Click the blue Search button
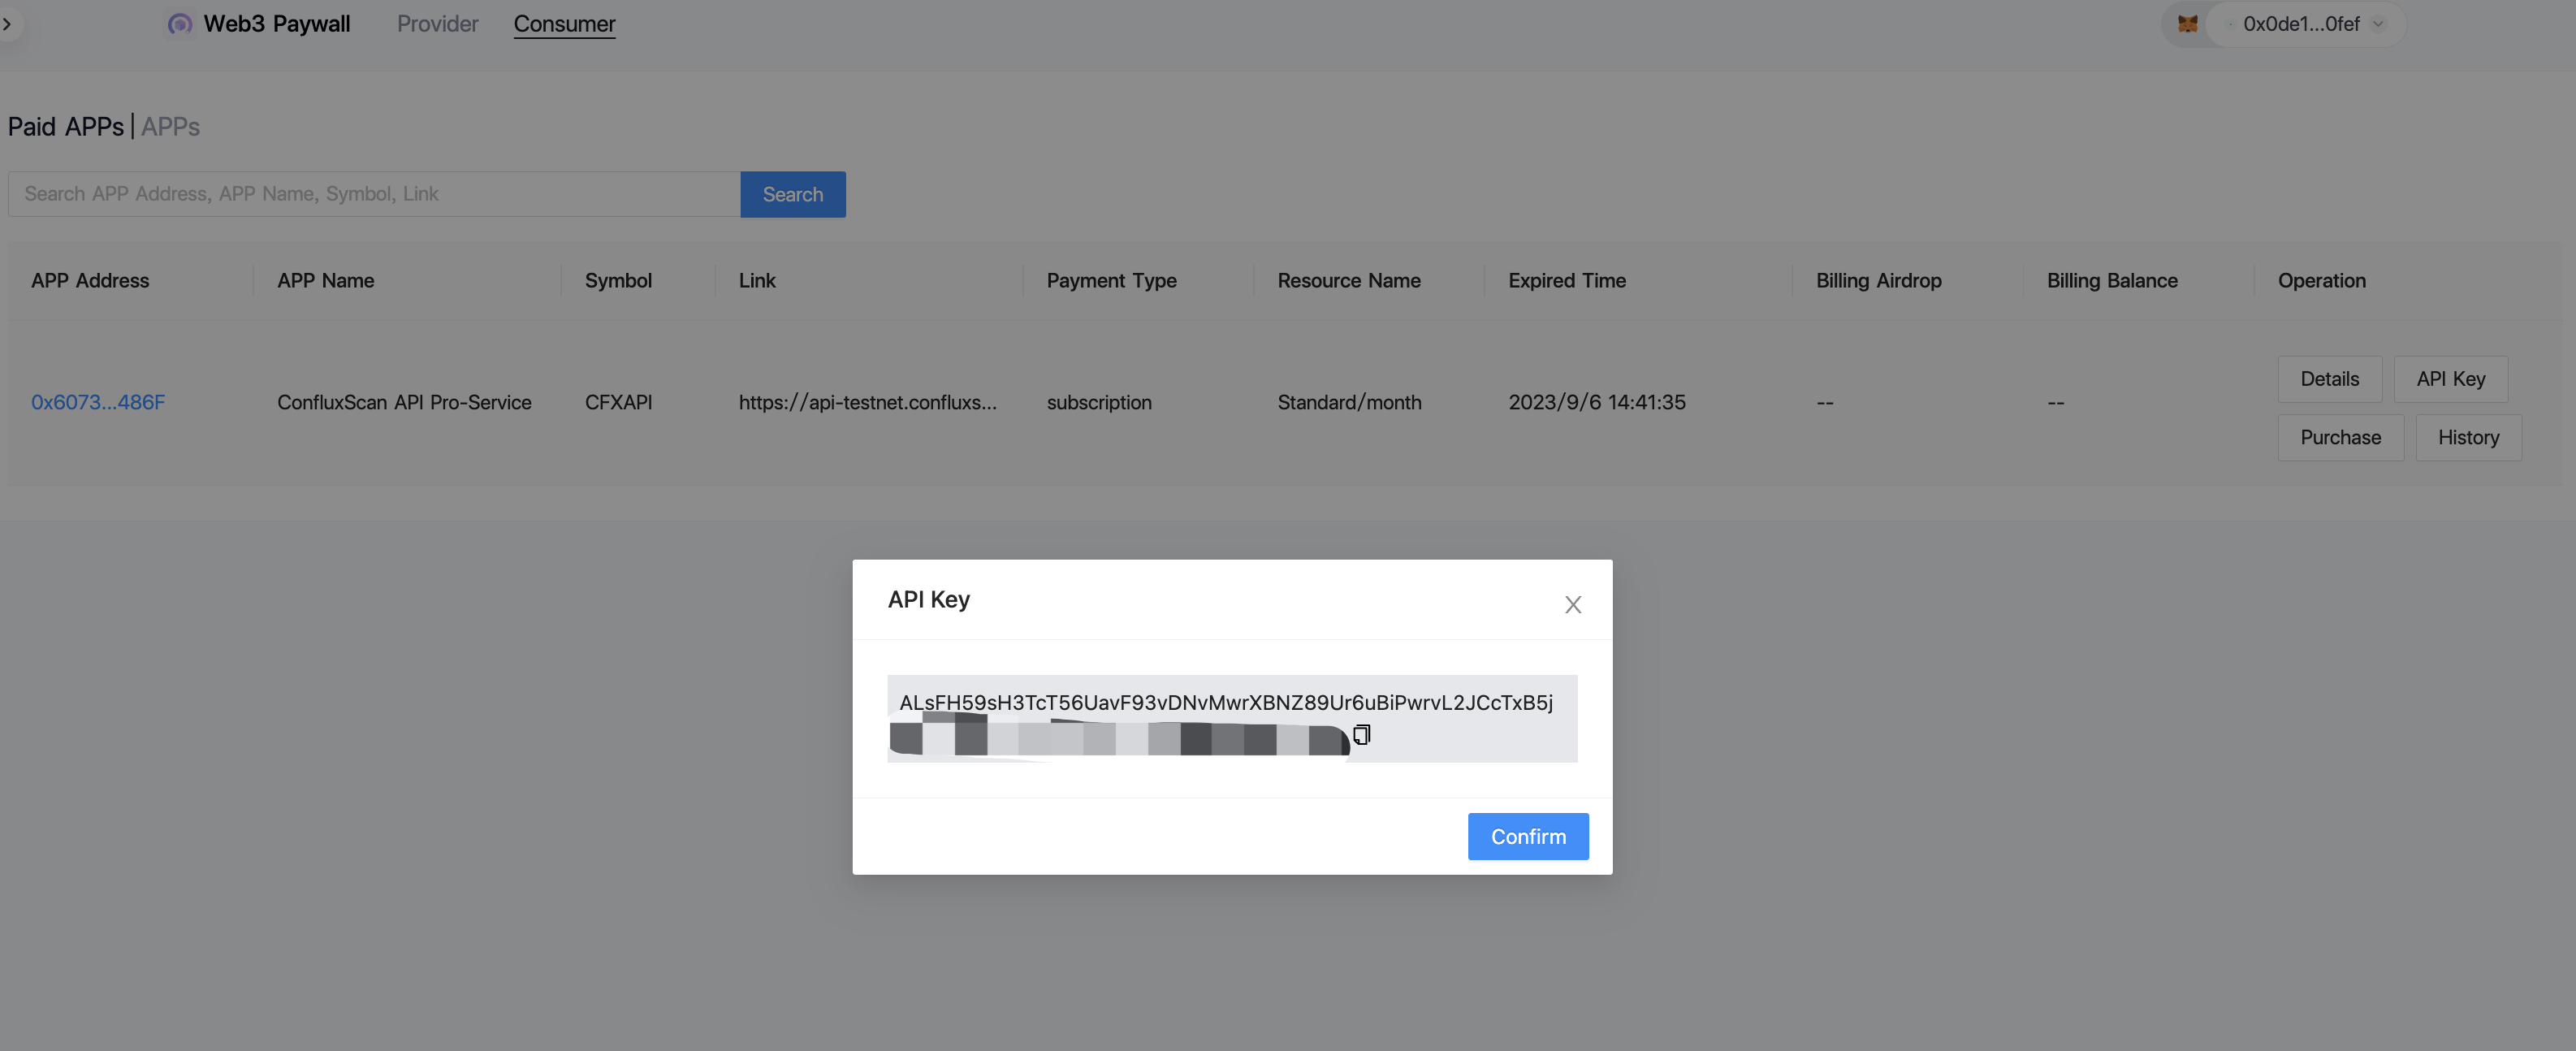The height and width of the screenshot is (1051, 2576). pyautogui.click(x=792, y=194)
